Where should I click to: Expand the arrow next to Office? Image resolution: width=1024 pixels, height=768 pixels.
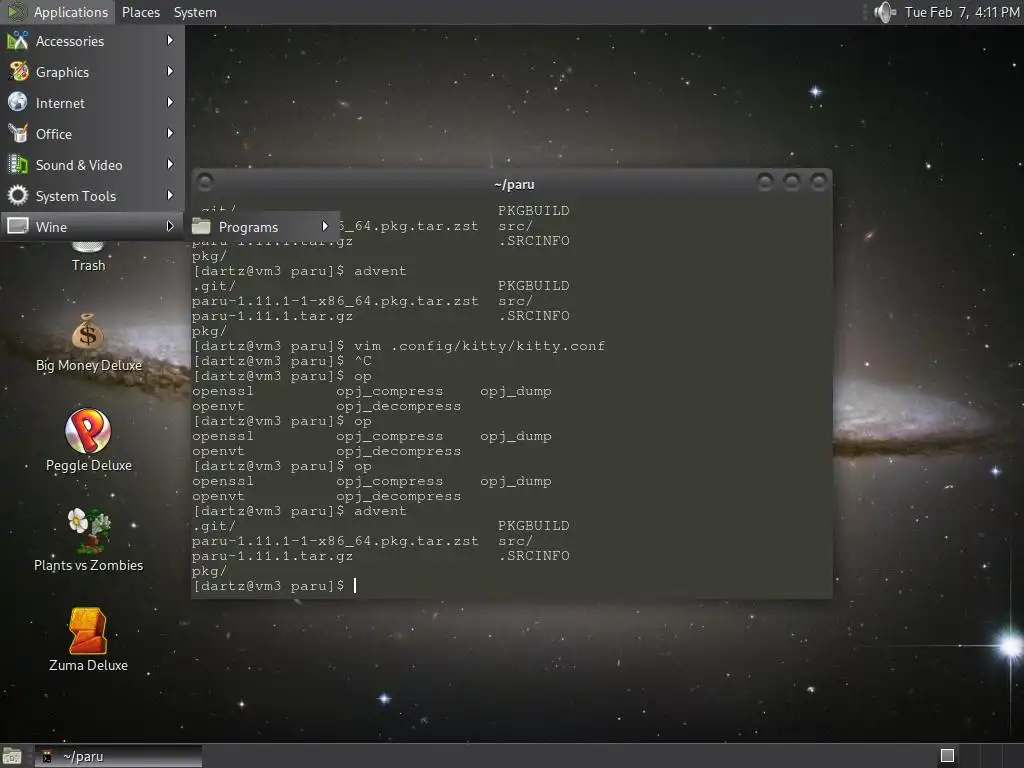(x=170, y=133)
